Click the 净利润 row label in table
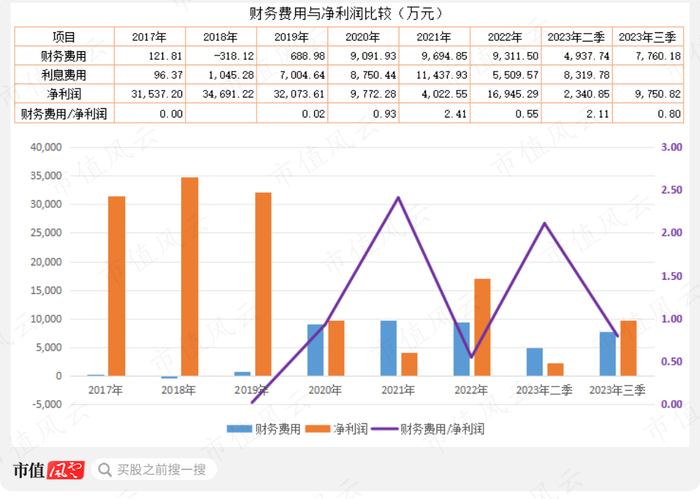This screenshot has height=499, width=700. (x=64, y=94)
